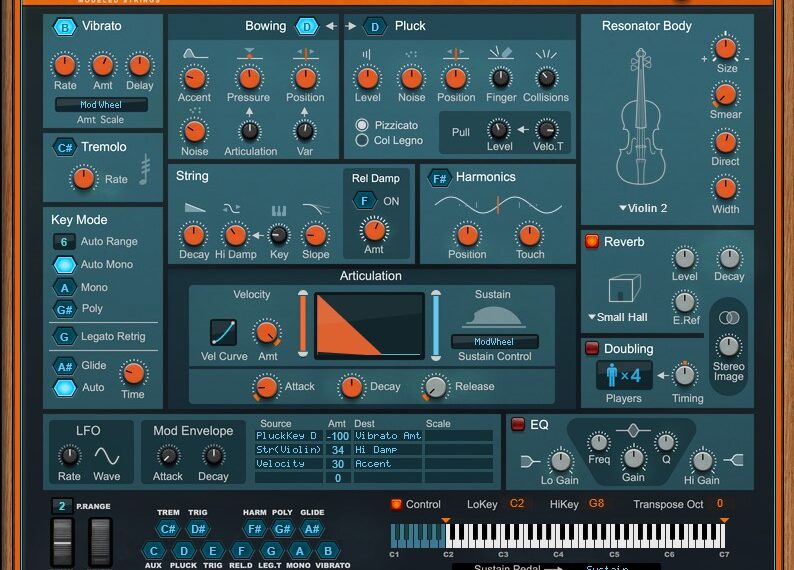Click the Bowing D keyswitch hexagon
Viewport: 794px width, 570px height.
[307, 27]
